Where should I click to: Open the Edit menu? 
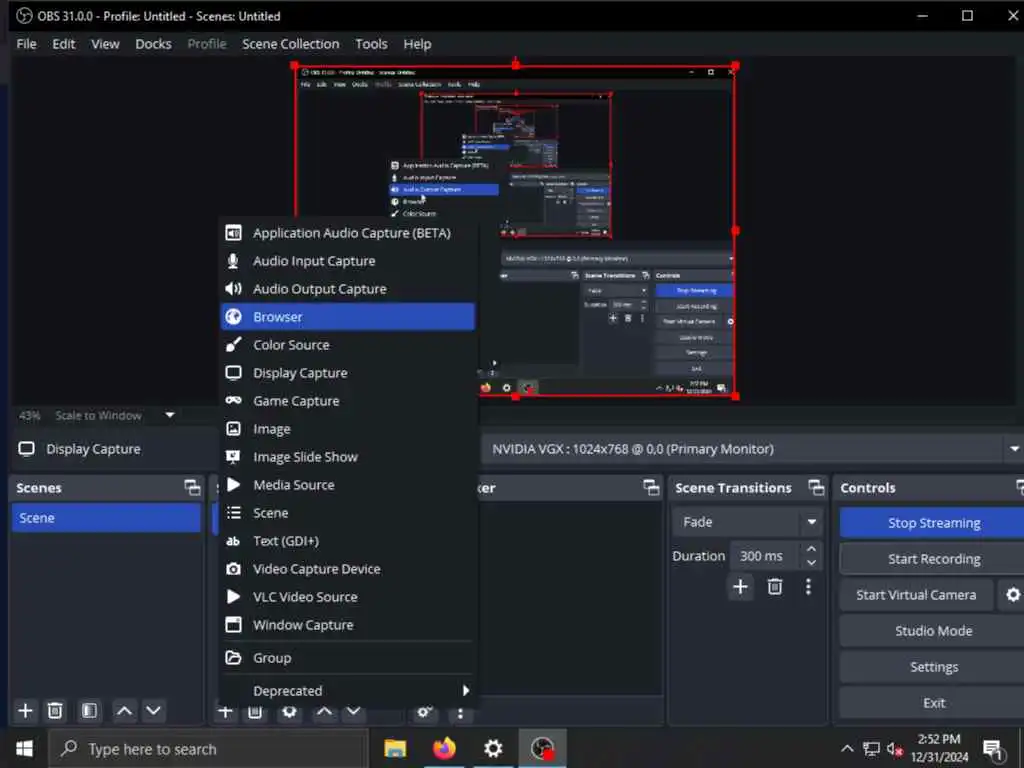point(63,44)
